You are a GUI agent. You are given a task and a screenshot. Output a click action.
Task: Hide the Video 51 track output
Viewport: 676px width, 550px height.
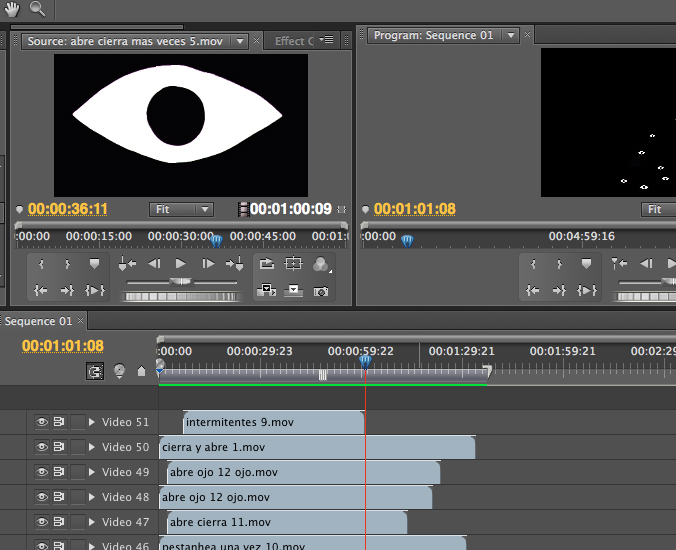tap(42, 422)
